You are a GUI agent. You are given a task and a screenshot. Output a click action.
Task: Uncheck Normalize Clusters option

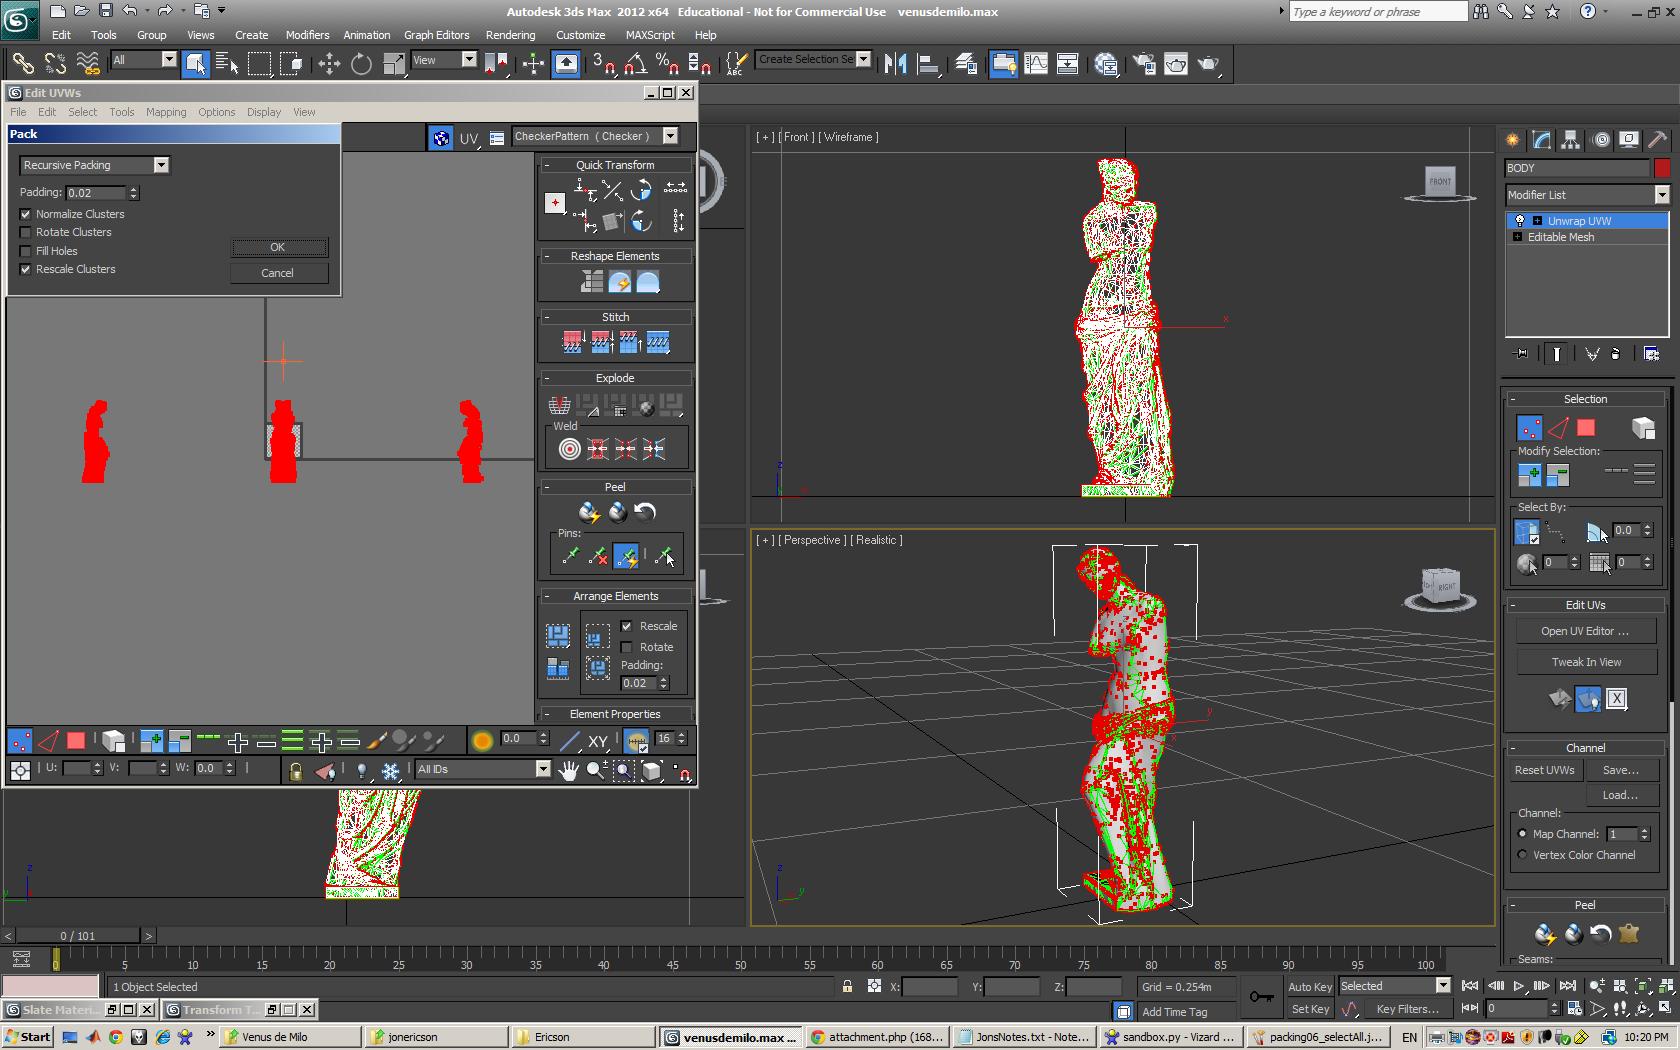(x=26, y=214)
